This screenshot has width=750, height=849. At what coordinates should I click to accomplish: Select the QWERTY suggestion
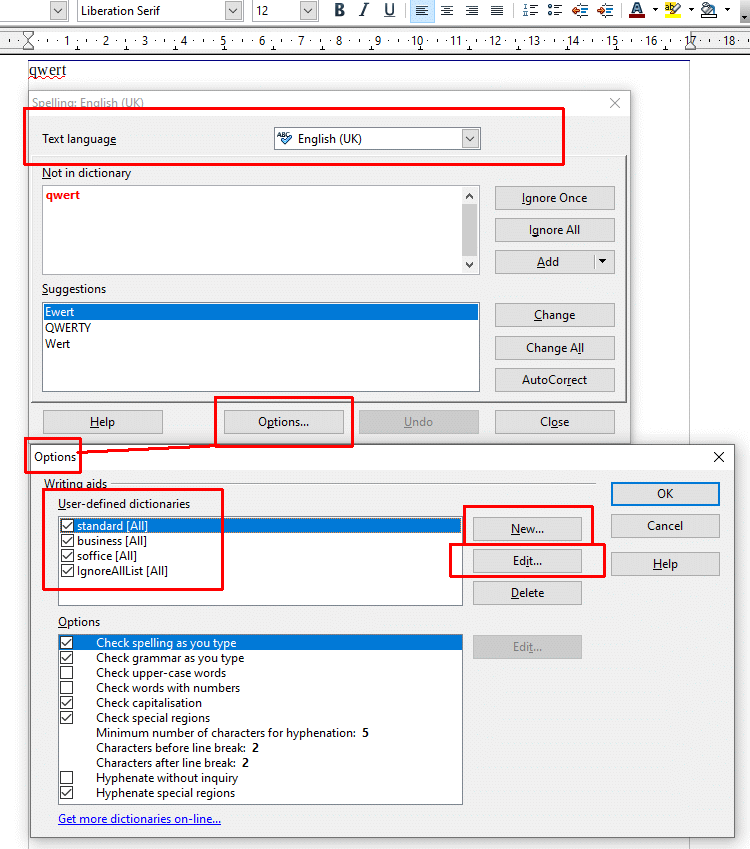point(68,328)
